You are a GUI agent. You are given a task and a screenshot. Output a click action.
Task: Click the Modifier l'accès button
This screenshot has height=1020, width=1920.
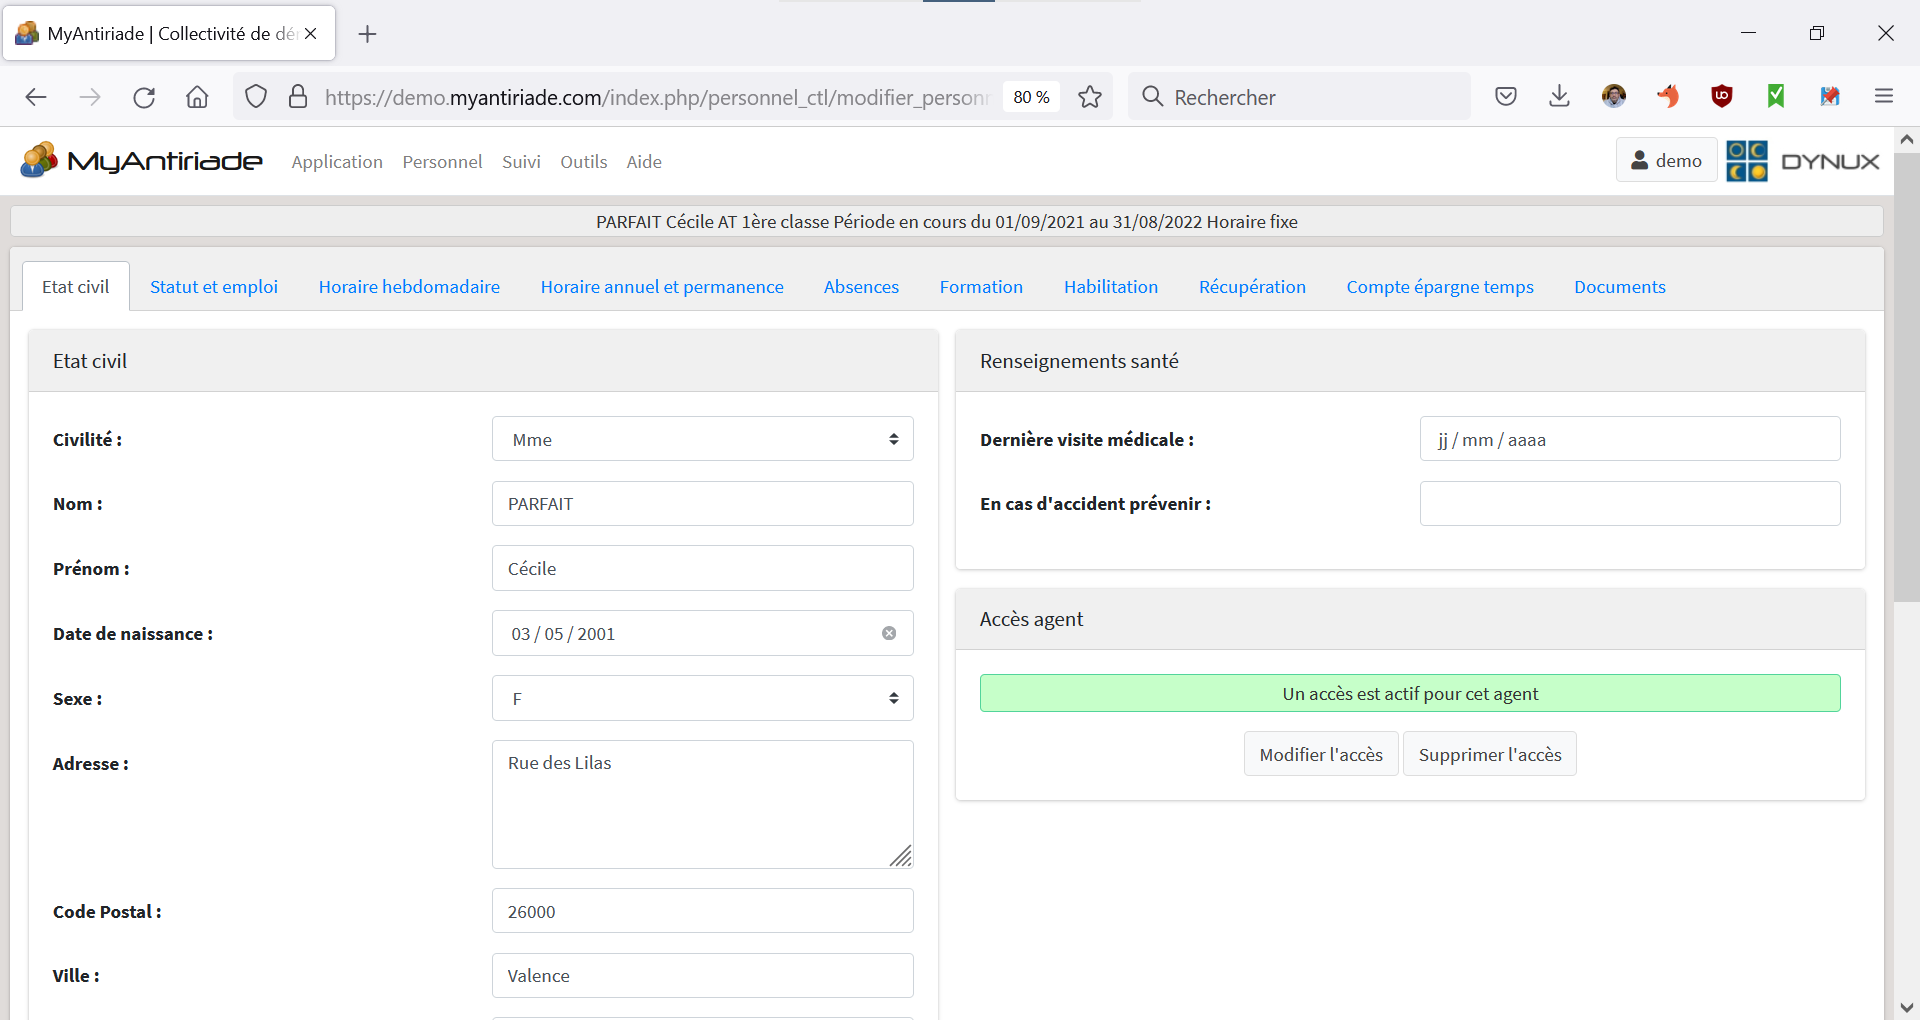(x=1321, y=754)
